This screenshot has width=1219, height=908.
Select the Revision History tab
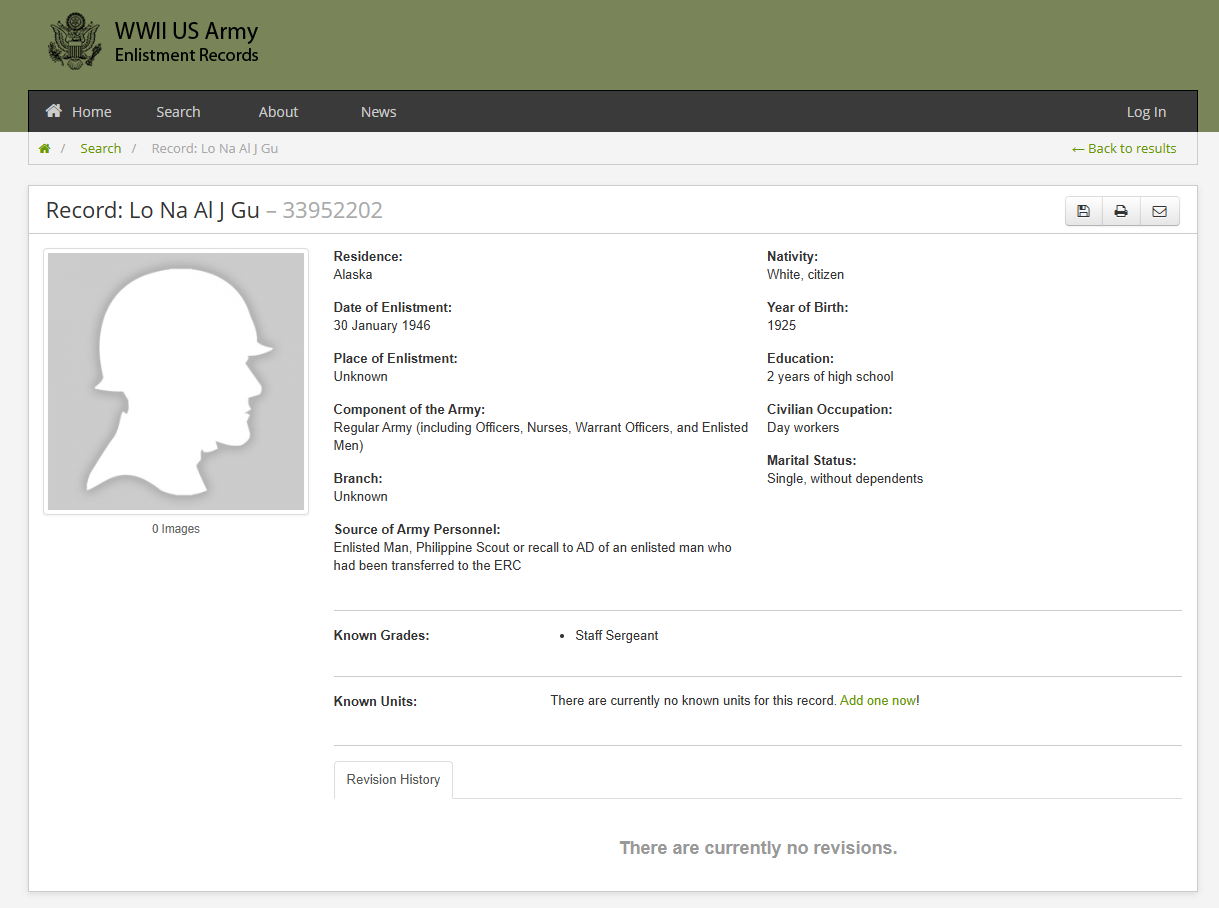click(x=393, y=780)
